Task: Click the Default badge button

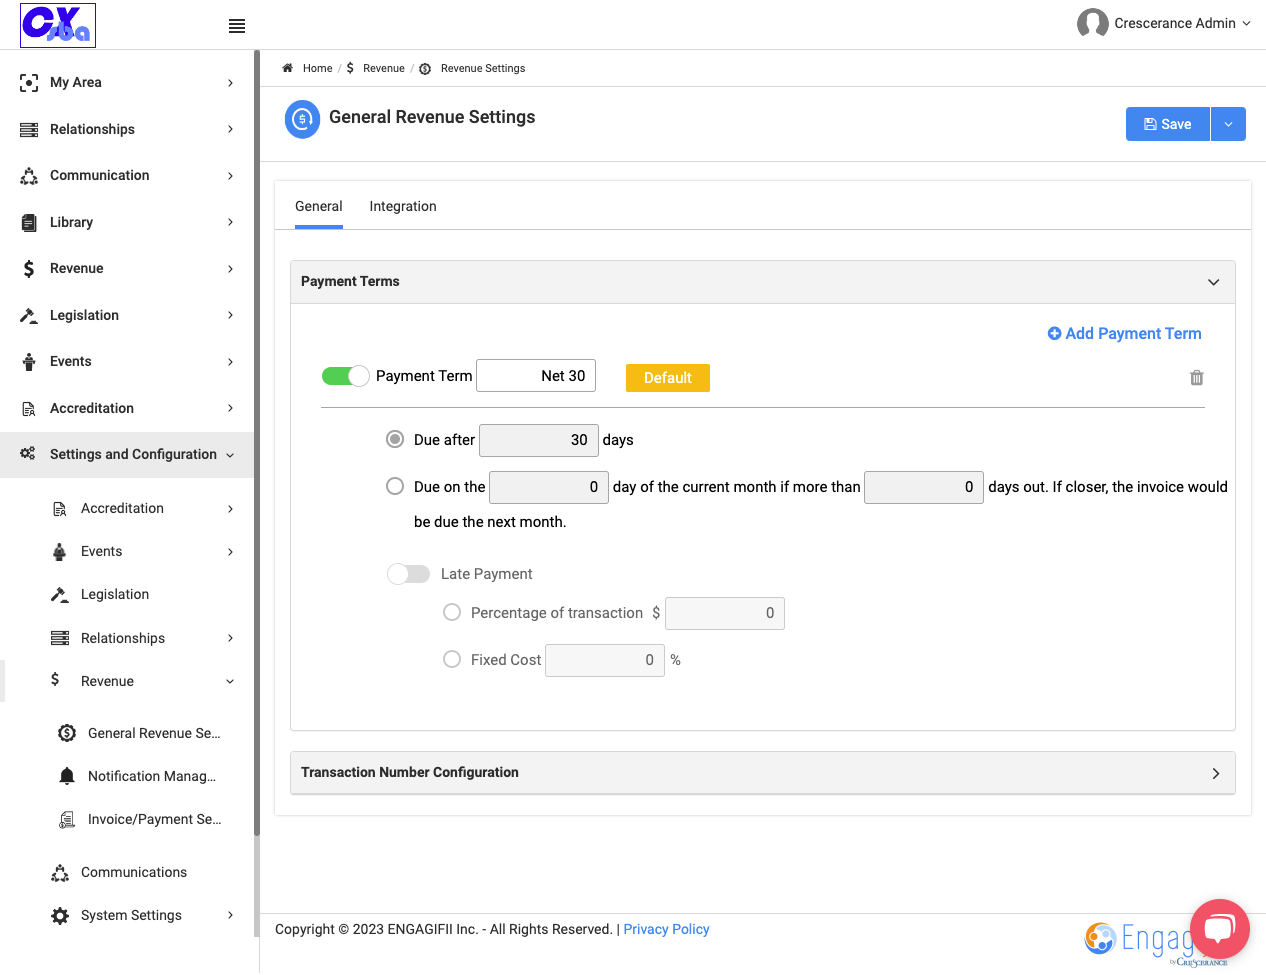Action: pos(668,378)
